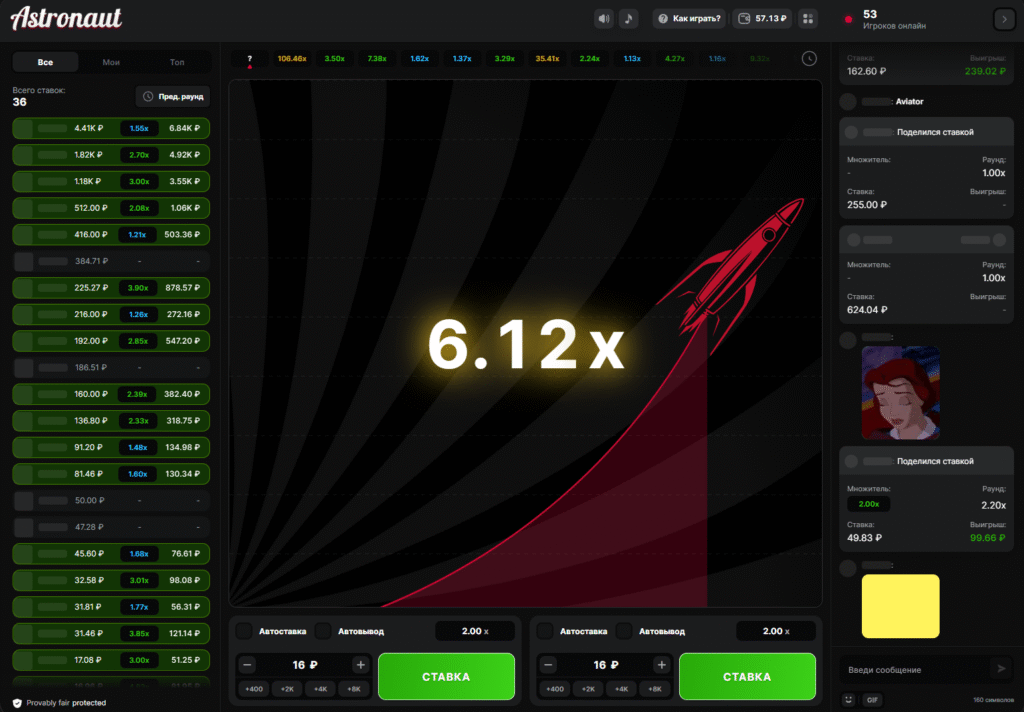This screenshot has width=1024, height=712.
Task: Increase bet with plus button in second panel
Action: 661,665
